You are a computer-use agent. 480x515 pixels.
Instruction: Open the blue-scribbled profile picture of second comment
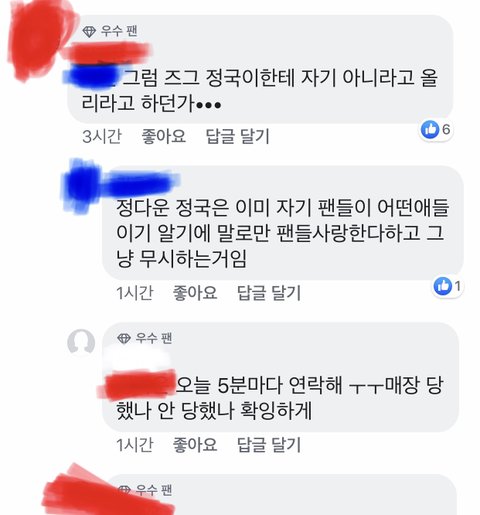click(x=83, y=185)
